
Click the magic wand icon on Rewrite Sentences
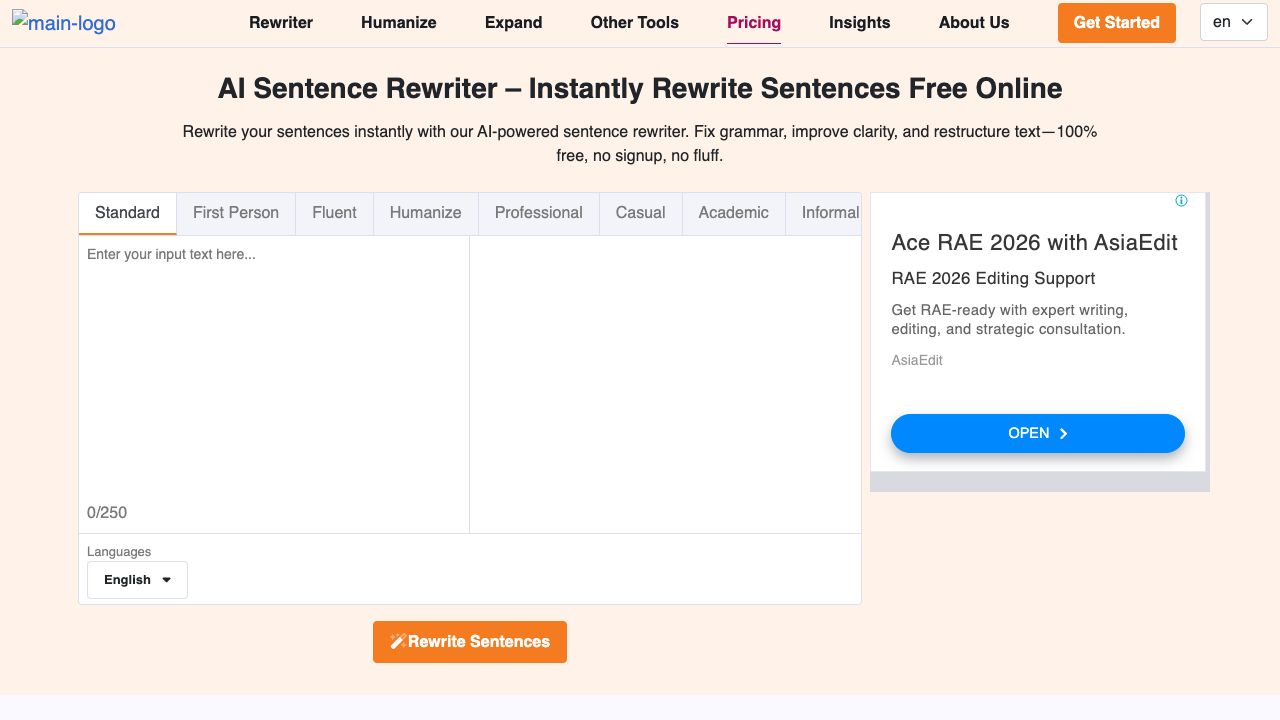(x=399, y=641)
